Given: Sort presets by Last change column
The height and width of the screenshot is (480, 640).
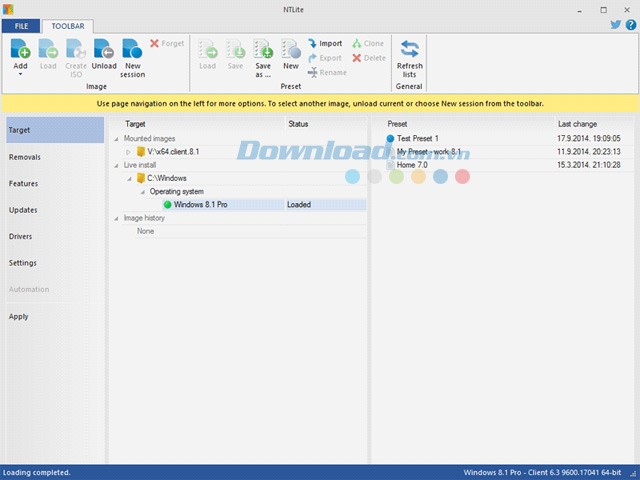Looking at the screenshot, I should (x=579, y=124).
